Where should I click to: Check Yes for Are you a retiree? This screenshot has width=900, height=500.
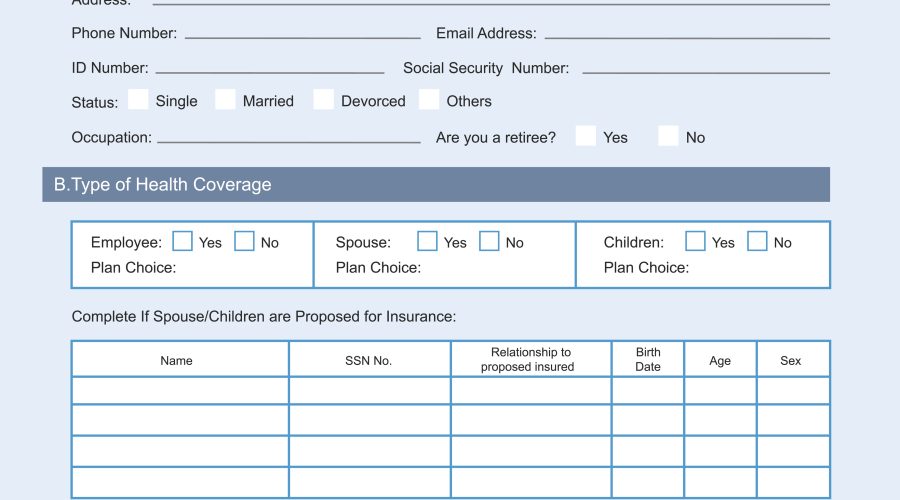[x=585, y=136]
